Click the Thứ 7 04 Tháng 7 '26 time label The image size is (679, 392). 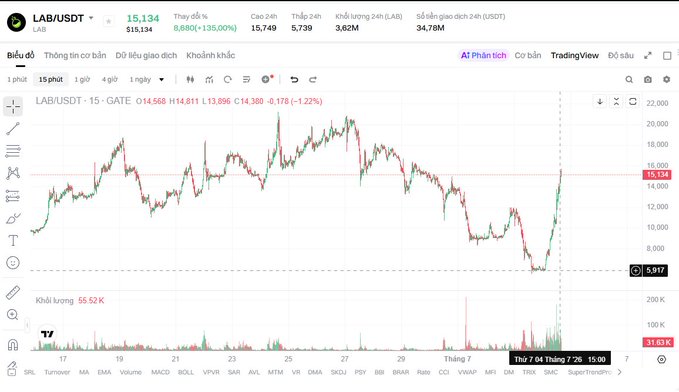[559, 359]
